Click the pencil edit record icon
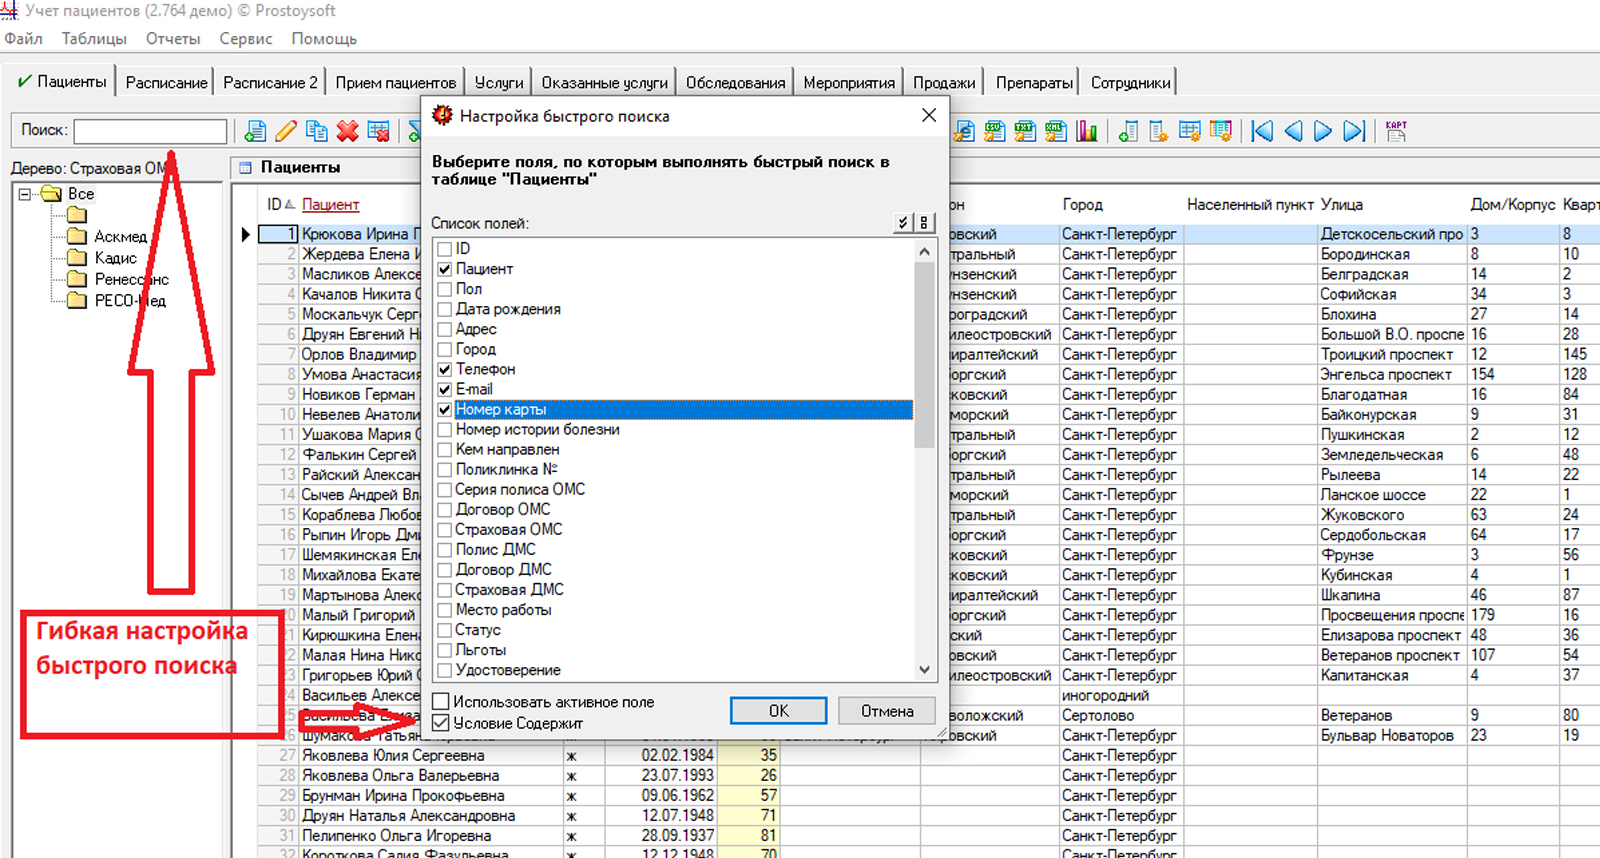The height and width of the screenshot is (858, 1600). coord(286,131)
